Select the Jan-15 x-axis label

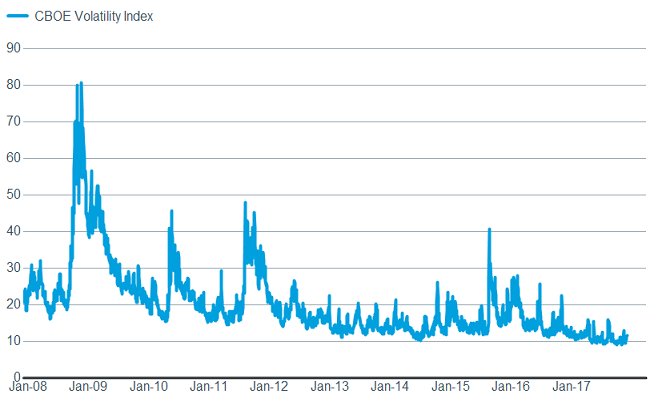(451, 386)
